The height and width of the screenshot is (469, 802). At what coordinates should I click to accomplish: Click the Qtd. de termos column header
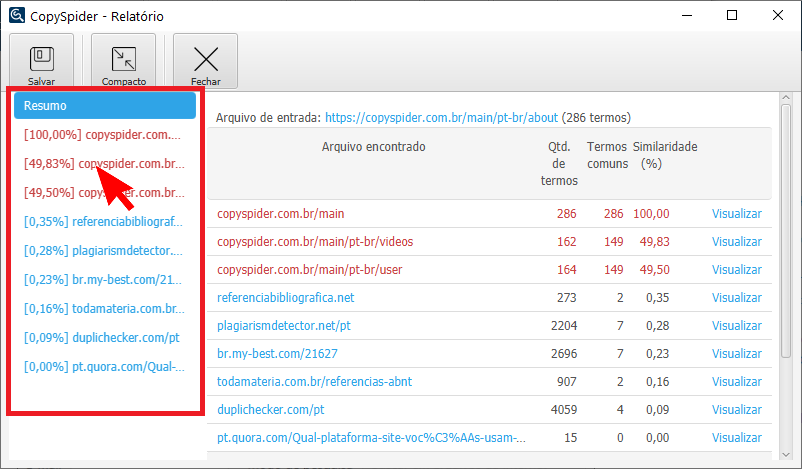(559, 164)
